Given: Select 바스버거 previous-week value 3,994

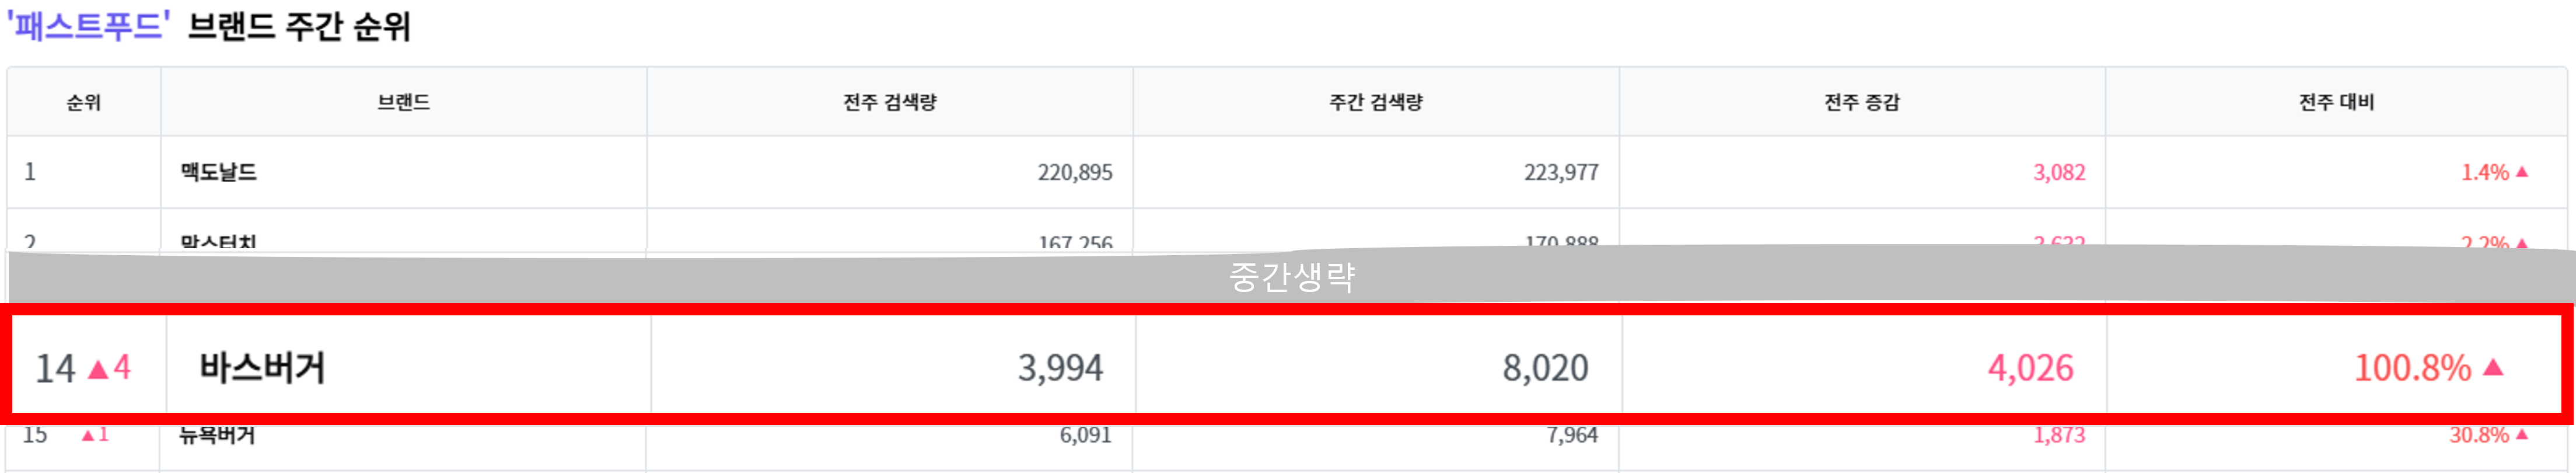Looking at the screenshot, I should pyautogui.click(x=1060, y=368).
